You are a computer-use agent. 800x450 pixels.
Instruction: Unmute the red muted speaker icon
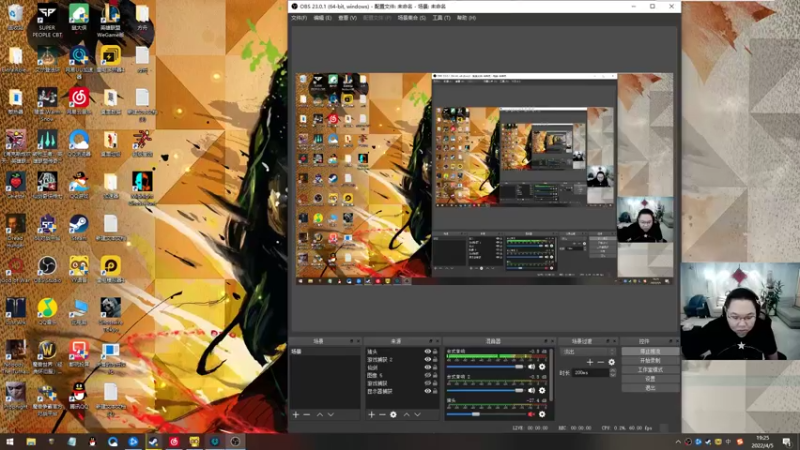click(532, 414)
